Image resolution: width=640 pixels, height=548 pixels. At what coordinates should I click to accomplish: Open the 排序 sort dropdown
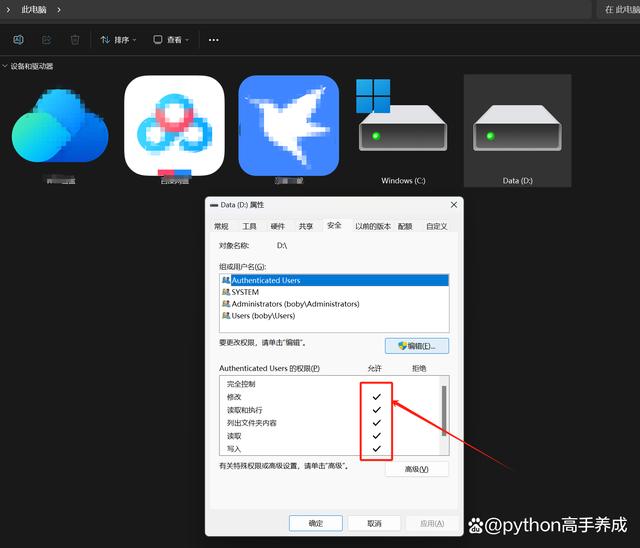coord(120,40)
